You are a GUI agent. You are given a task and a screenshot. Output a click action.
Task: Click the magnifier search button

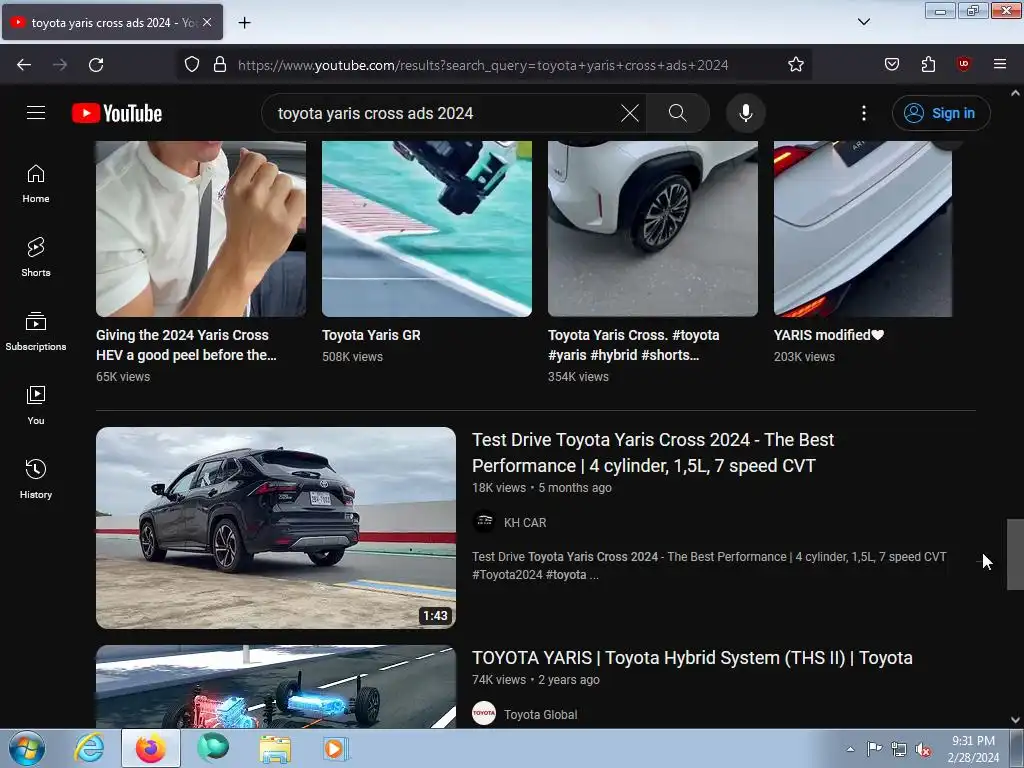[678, 113]
